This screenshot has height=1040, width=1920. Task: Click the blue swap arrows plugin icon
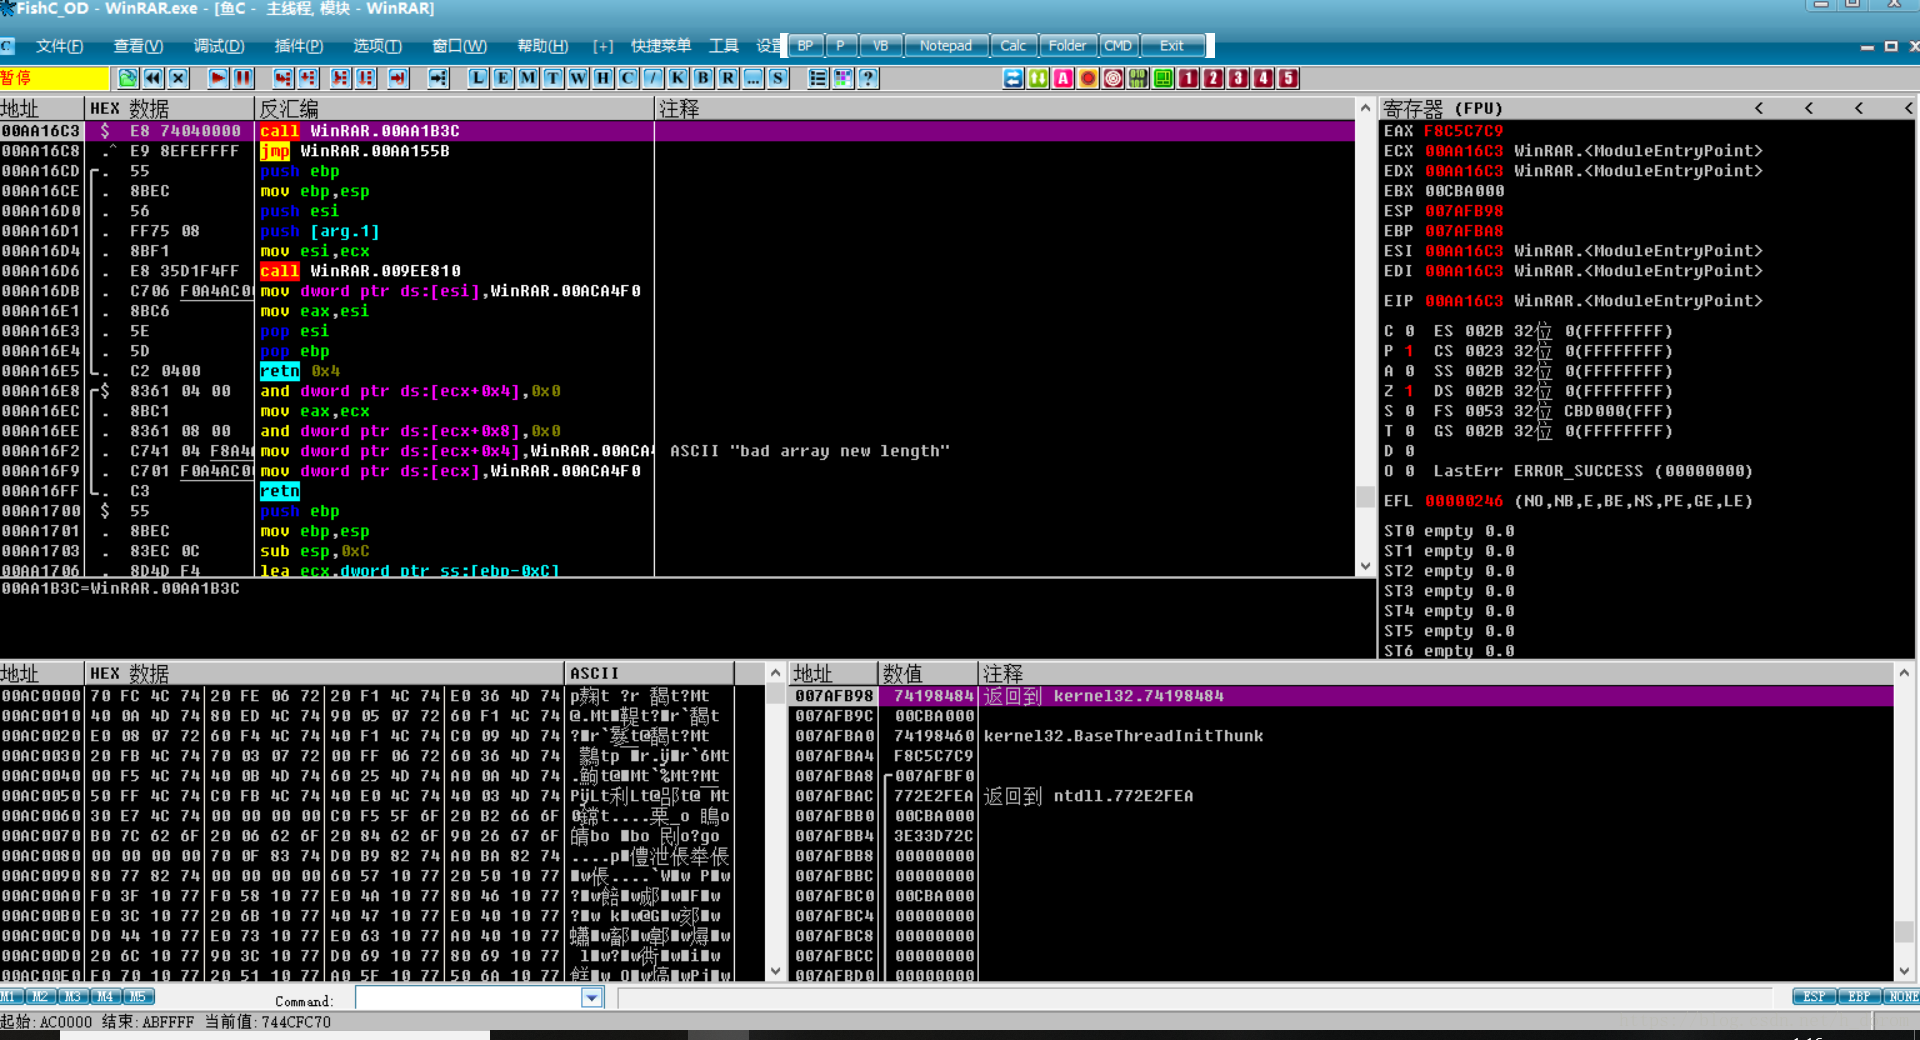point(1013,78)
